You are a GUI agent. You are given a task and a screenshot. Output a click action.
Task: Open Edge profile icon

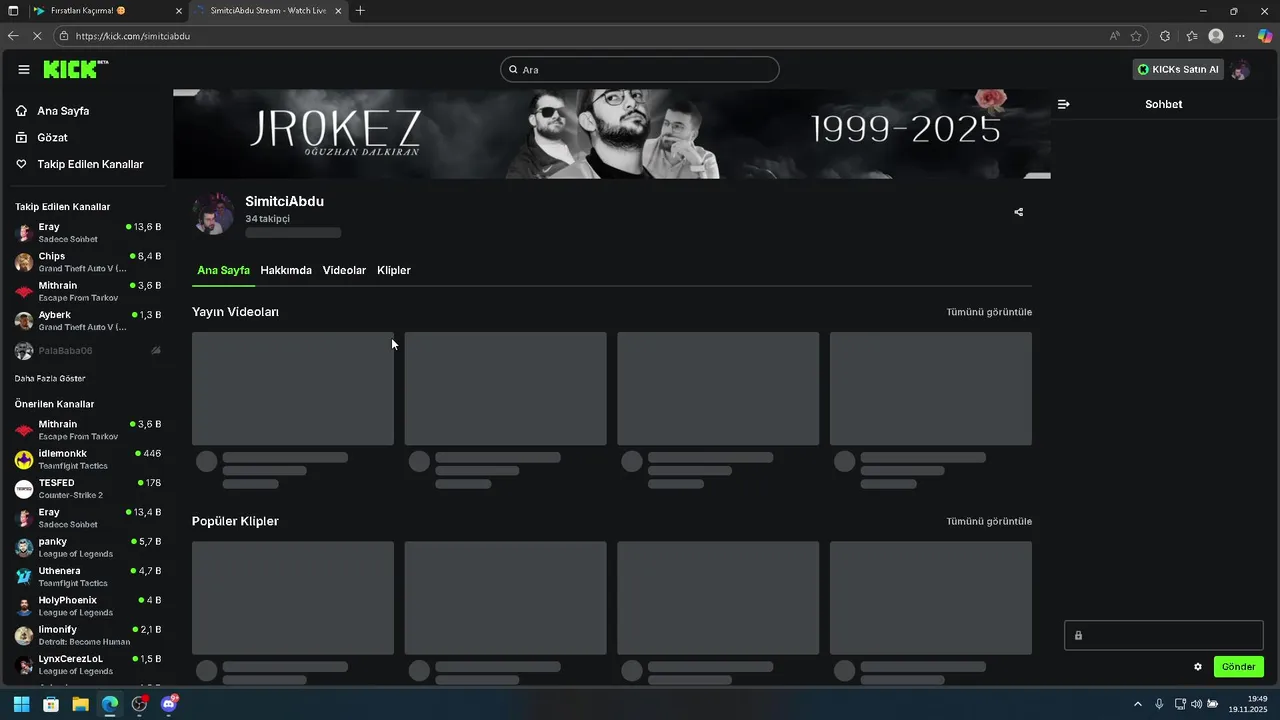tap(1216, 36)
